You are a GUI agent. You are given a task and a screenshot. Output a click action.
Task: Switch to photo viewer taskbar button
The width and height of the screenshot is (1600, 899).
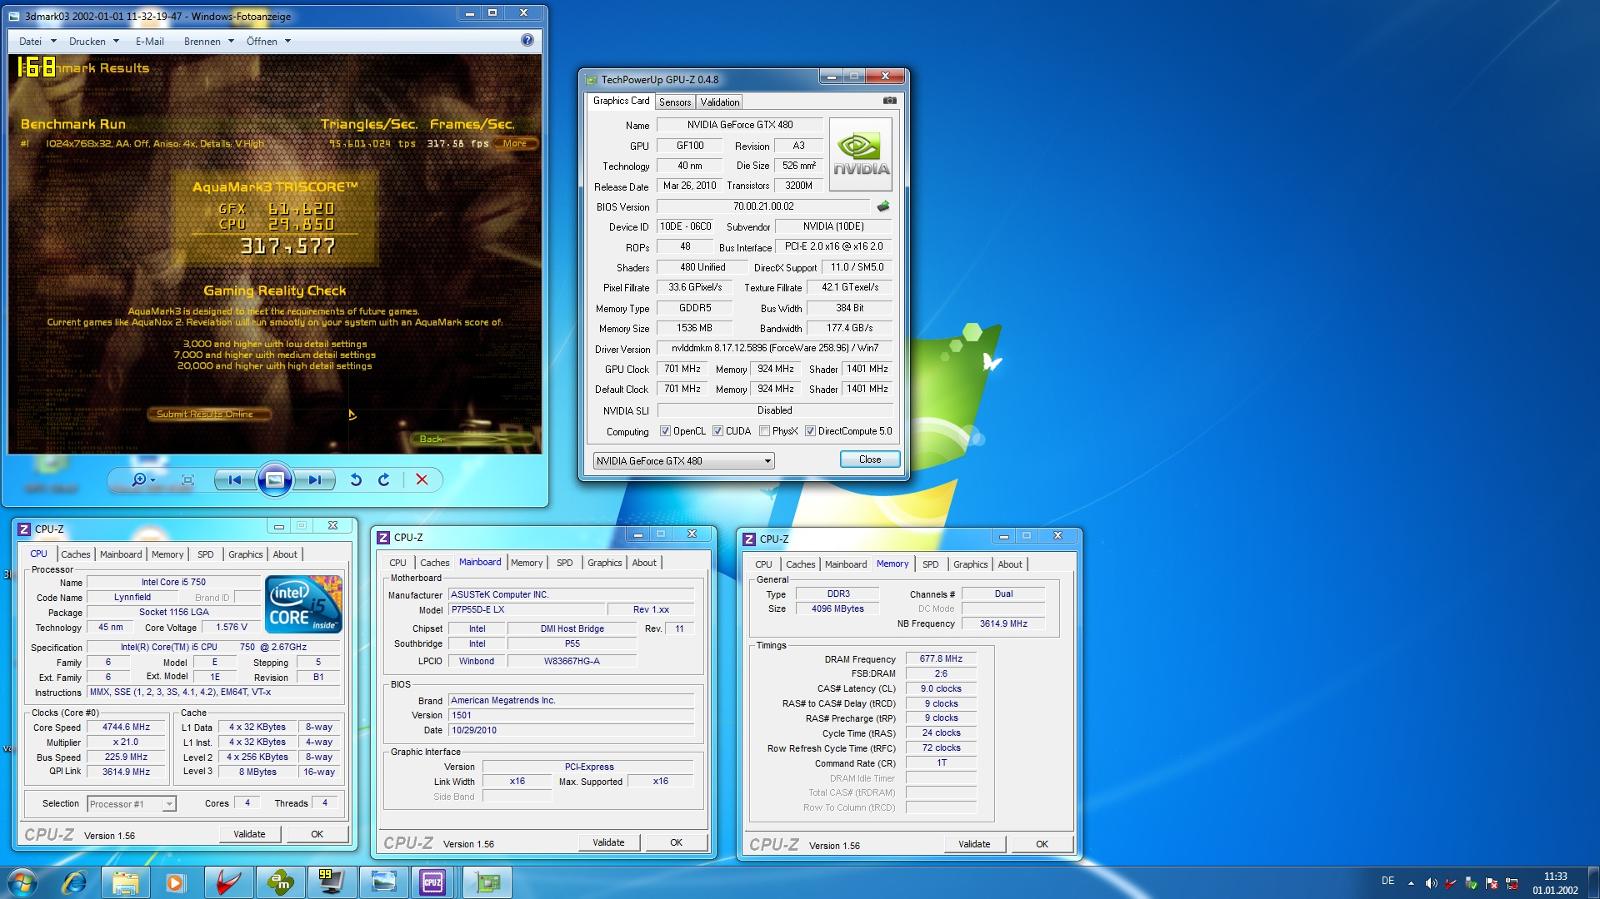point(383,882)
